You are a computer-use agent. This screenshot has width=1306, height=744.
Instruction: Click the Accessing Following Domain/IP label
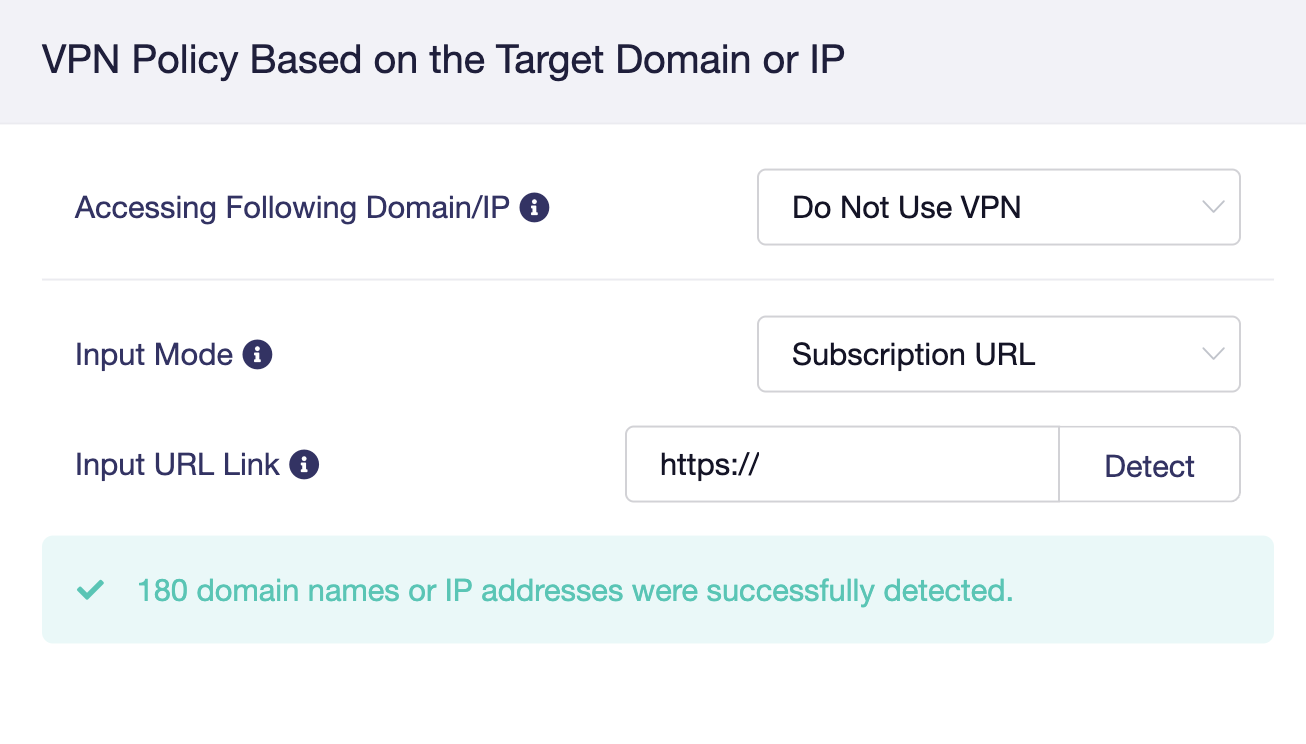tap(292, 208)
